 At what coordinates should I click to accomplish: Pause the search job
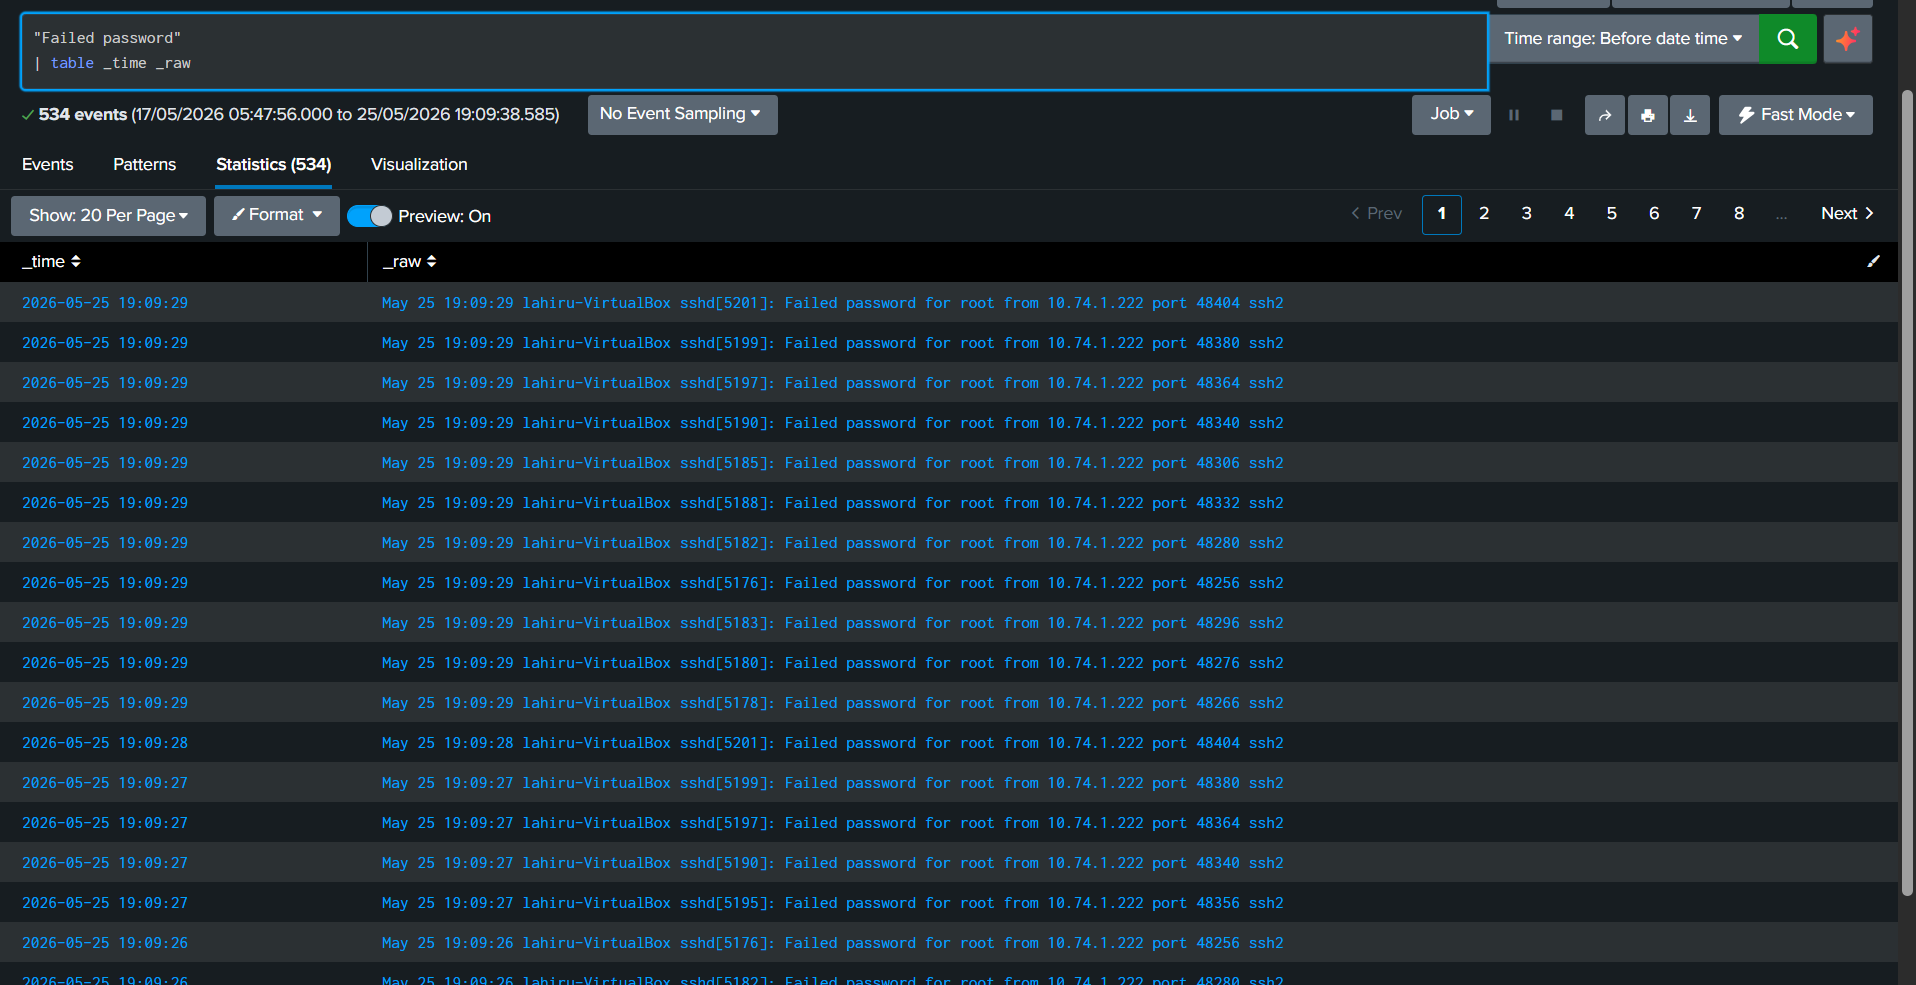(1514, 115)
